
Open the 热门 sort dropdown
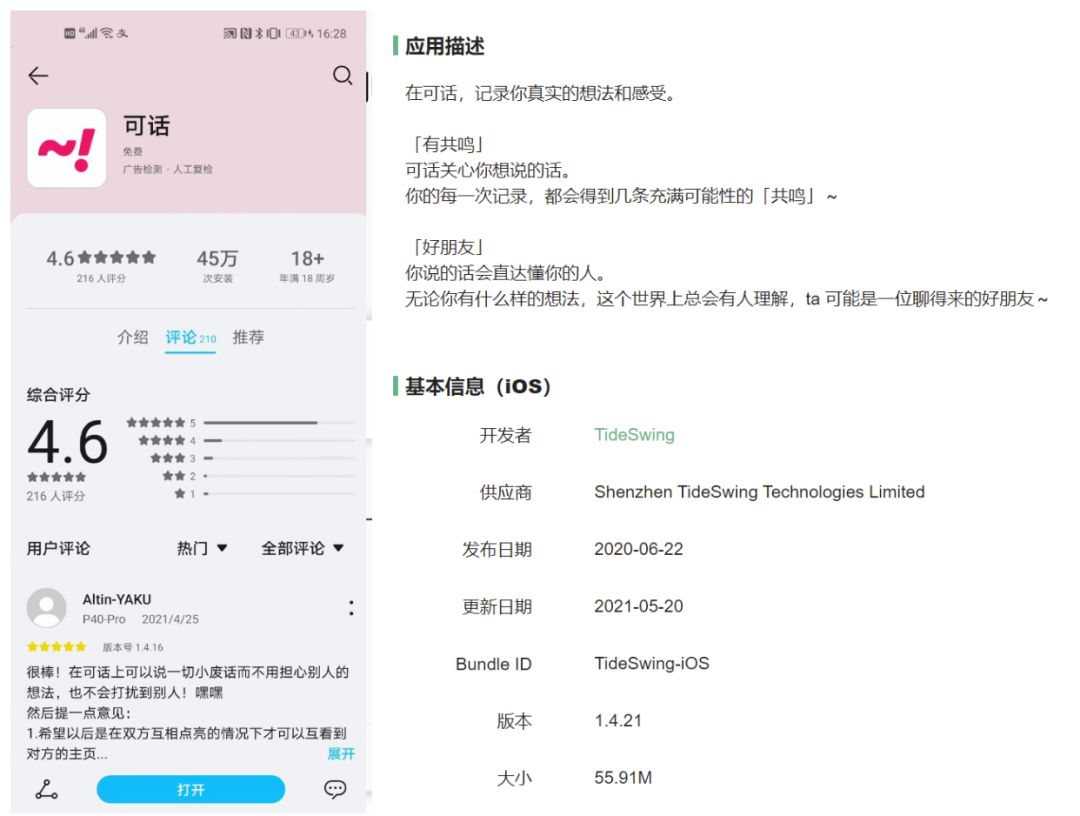(200, 548)
